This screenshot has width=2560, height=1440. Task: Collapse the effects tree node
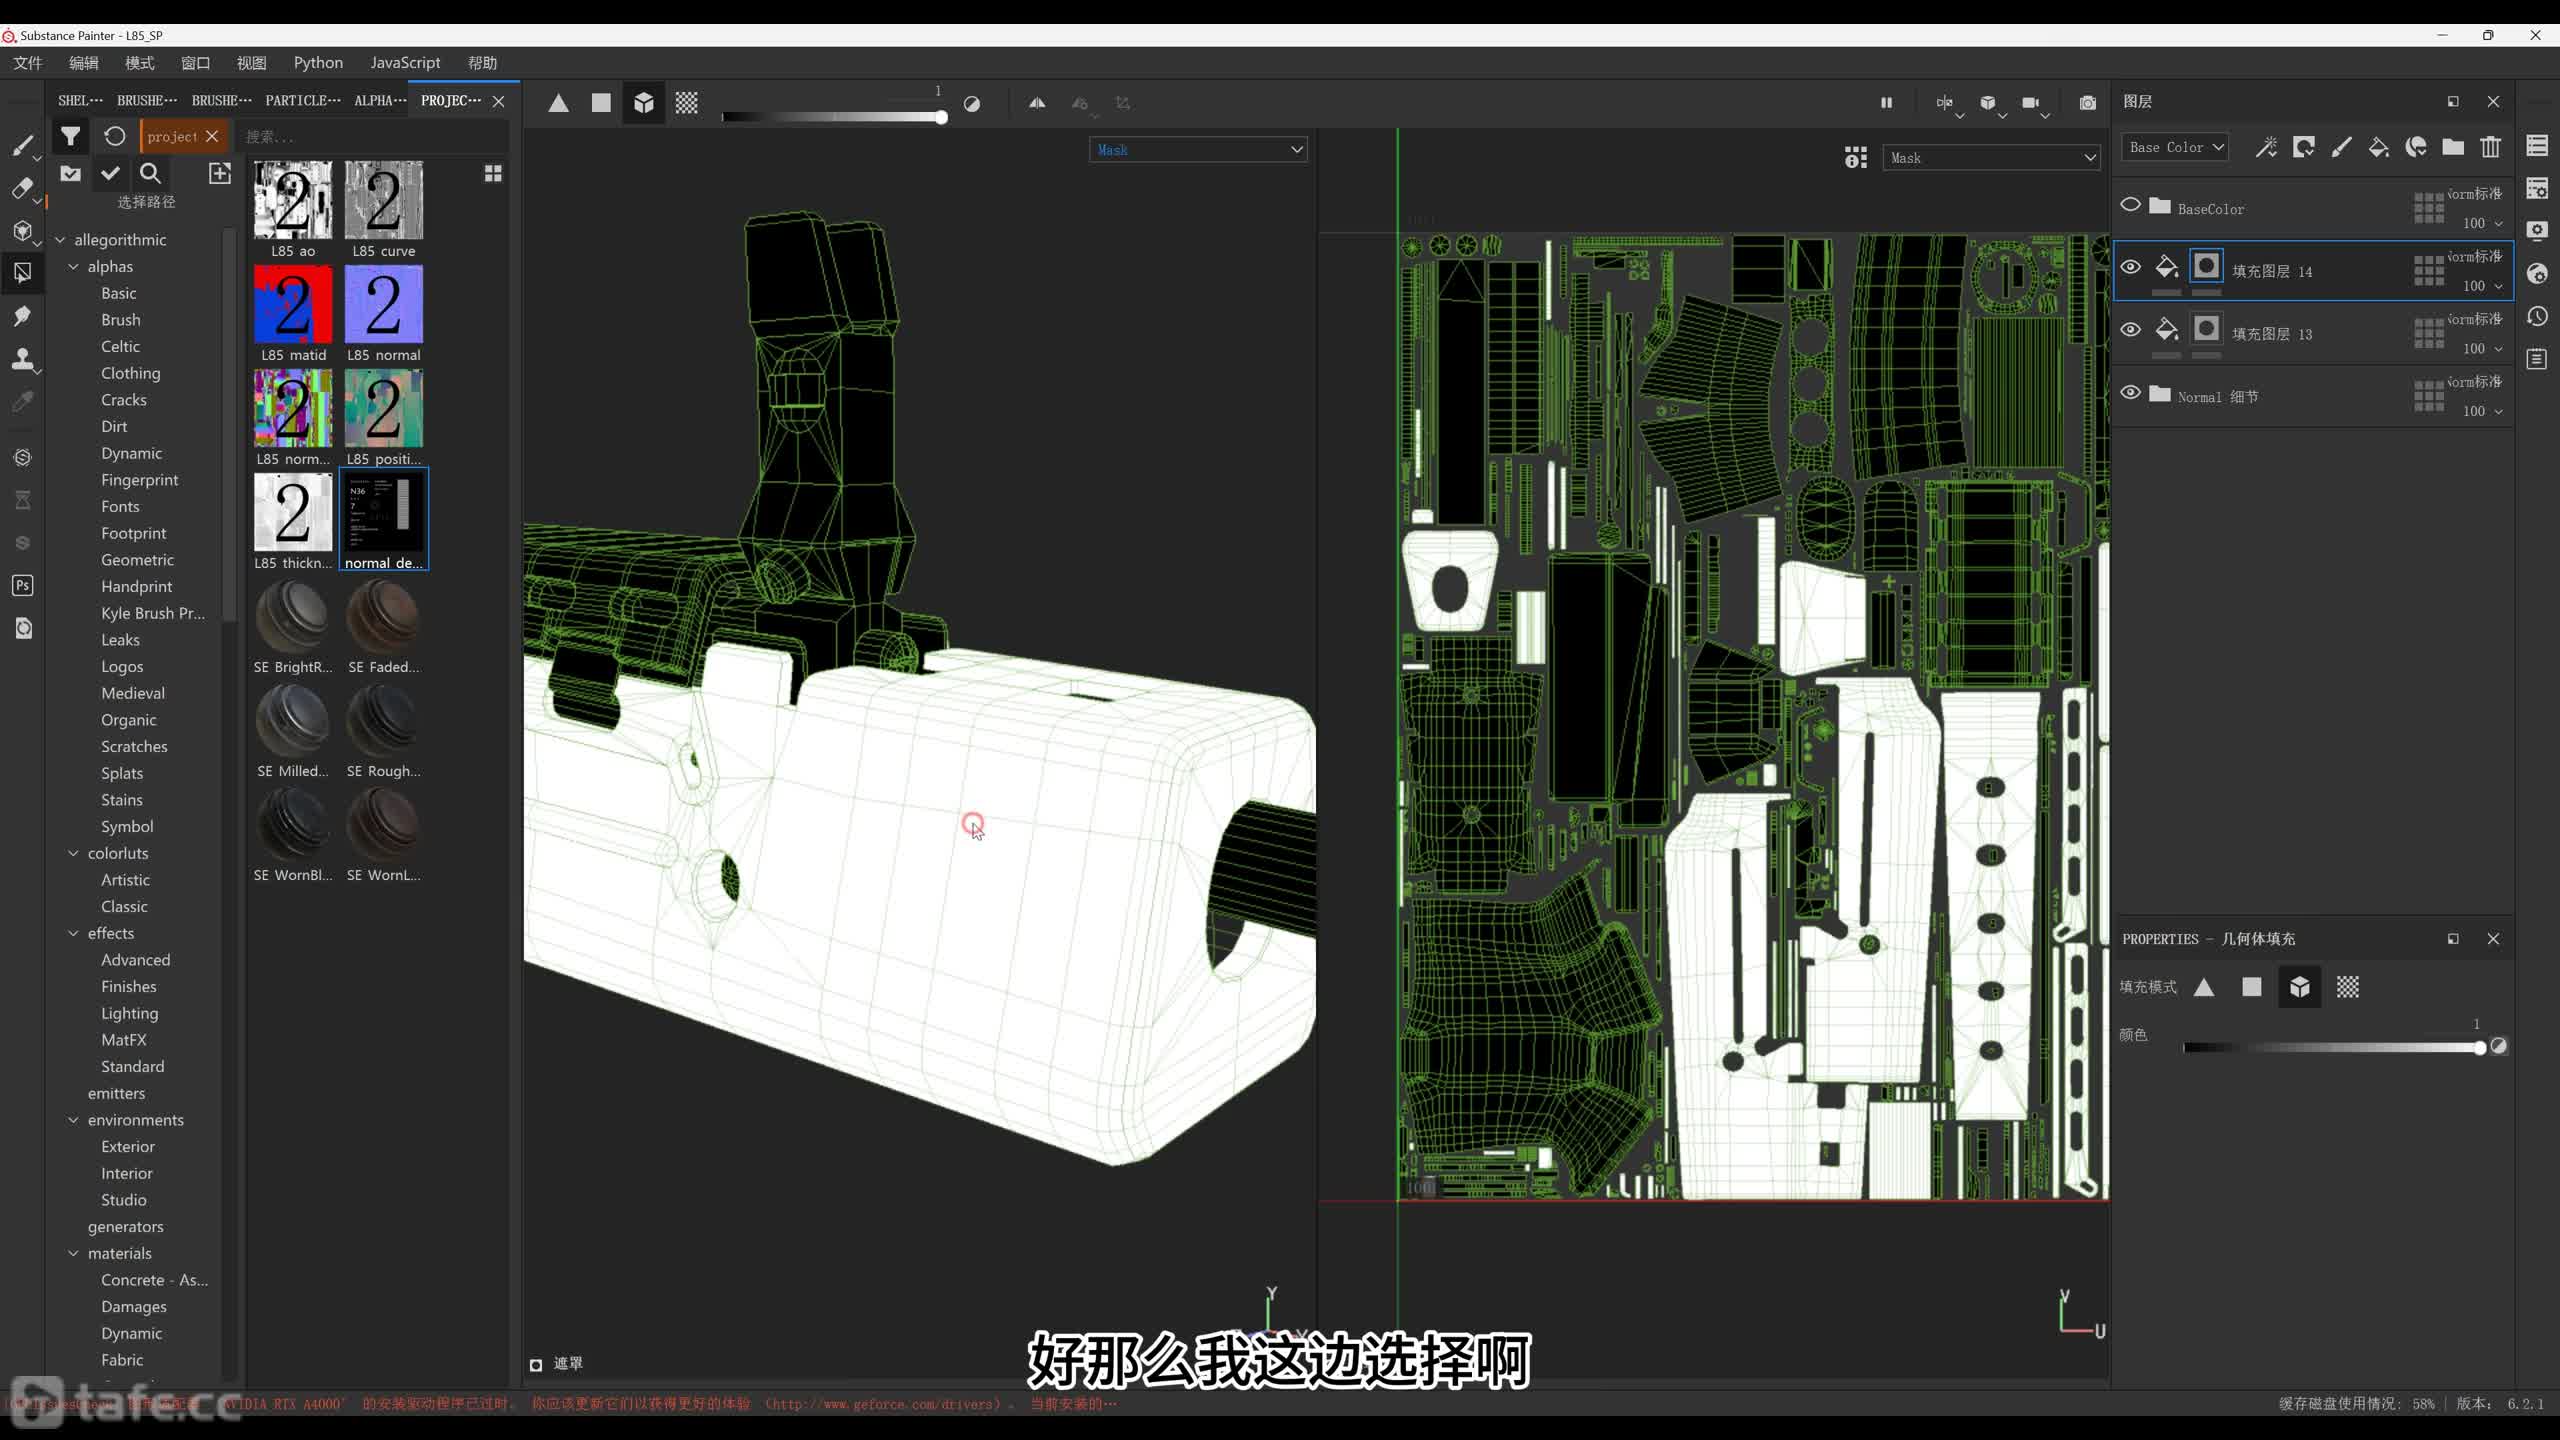(x=73, y=933)
